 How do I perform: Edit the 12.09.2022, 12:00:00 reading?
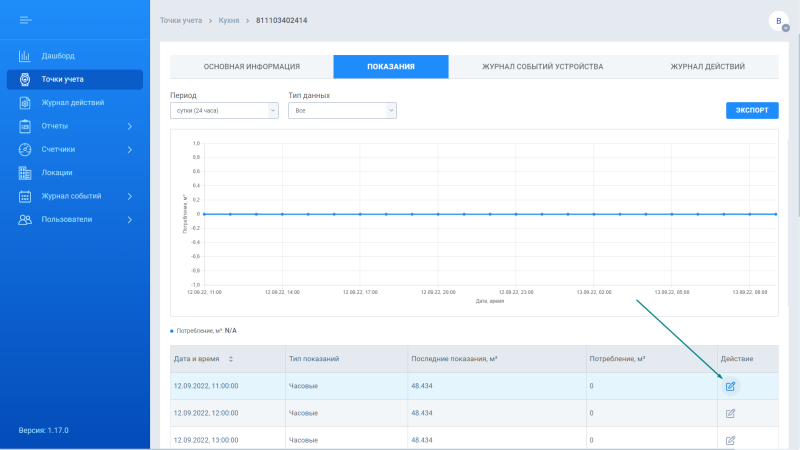[730, 413]
